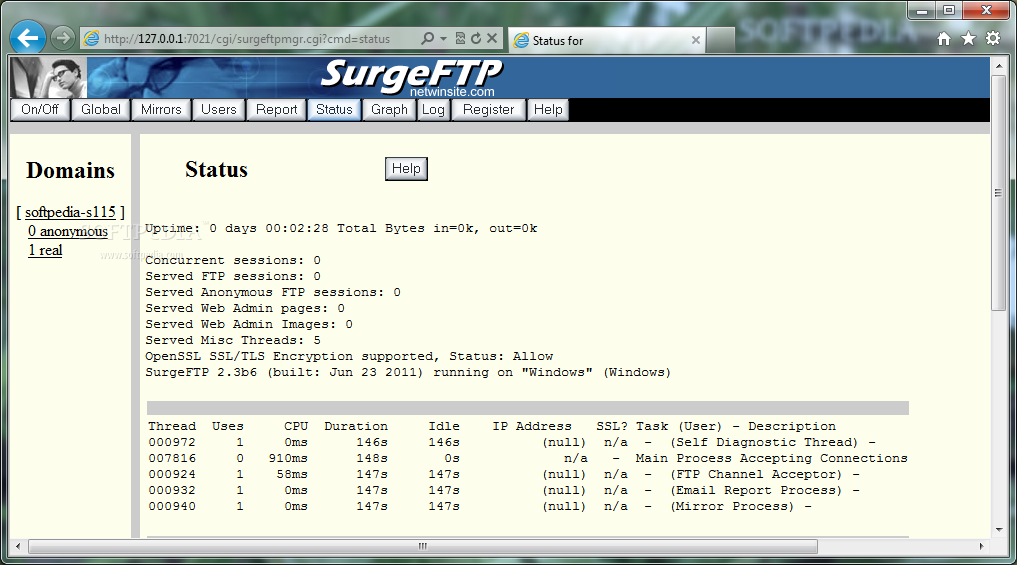
Task: Click thread ID 000972 in the table
Action: 172,442
